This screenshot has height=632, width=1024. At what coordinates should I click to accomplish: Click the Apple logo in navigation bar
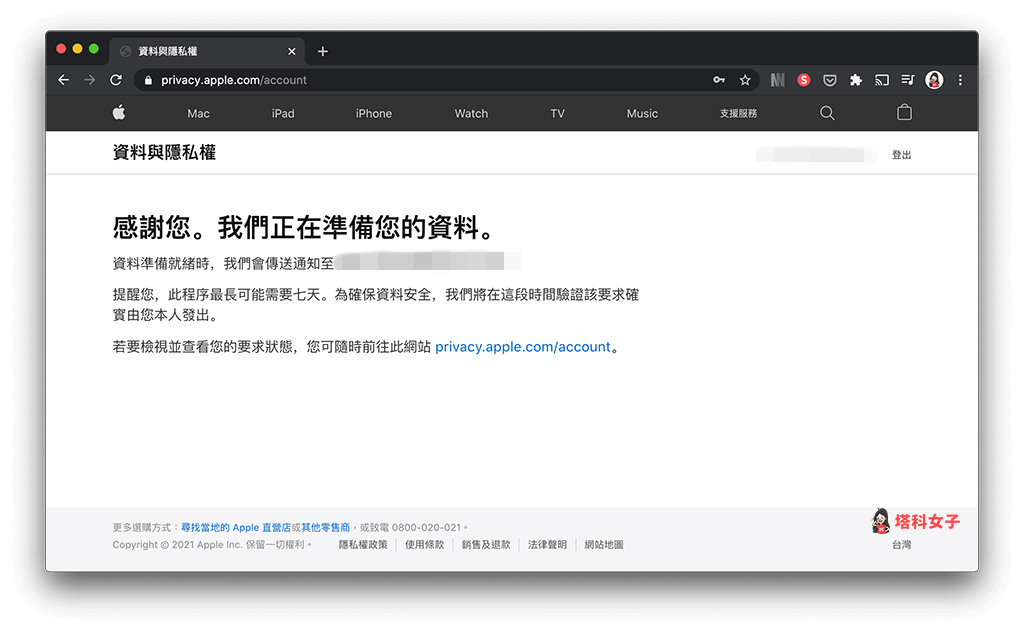119,112
